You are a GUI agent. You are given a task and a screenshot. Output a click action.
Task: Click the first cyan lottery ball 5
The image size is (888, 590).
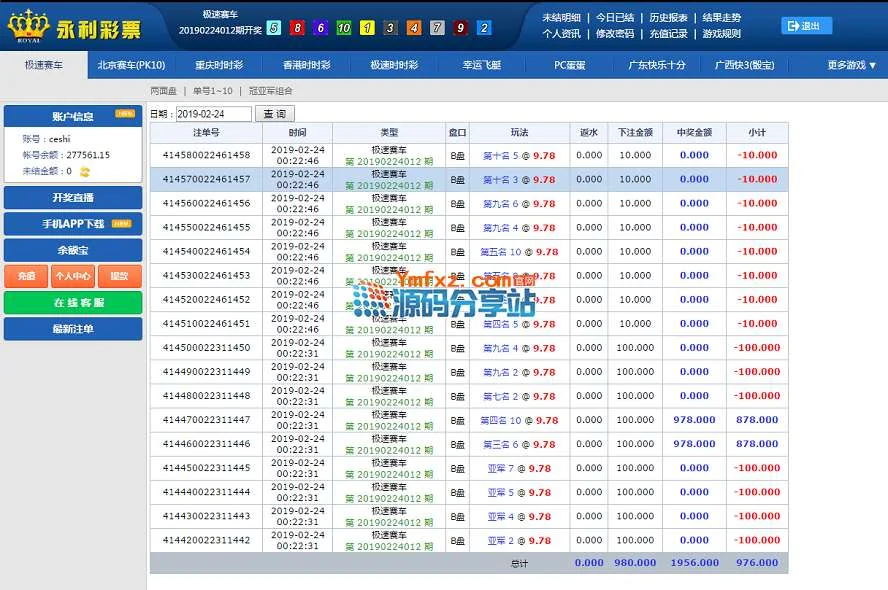[273, 28]
